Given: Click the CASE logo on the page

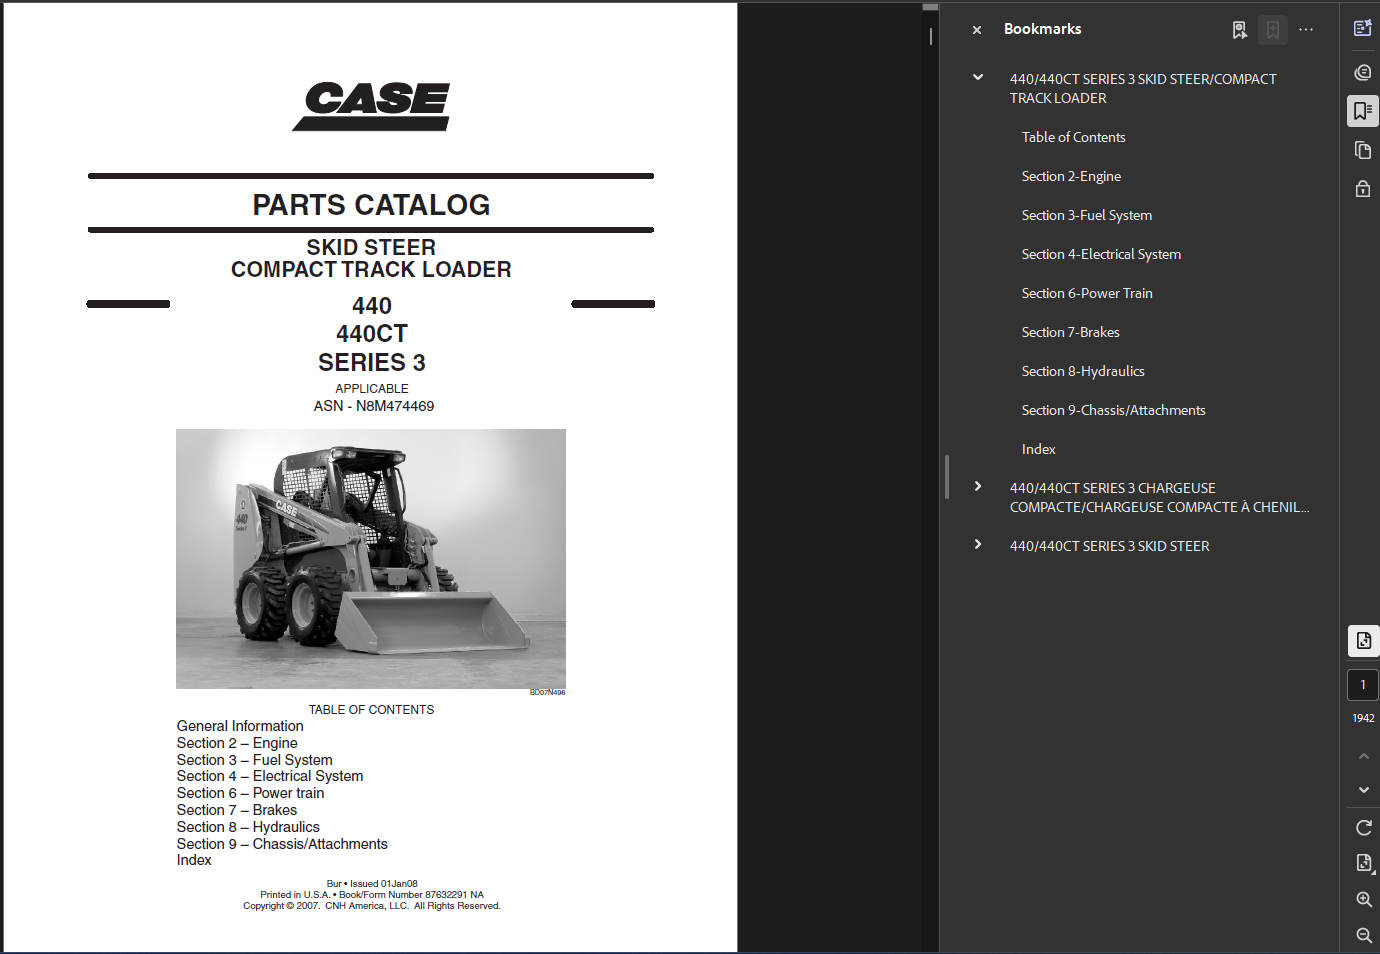Looking at the screenshot, I should (x=372, y=106).
